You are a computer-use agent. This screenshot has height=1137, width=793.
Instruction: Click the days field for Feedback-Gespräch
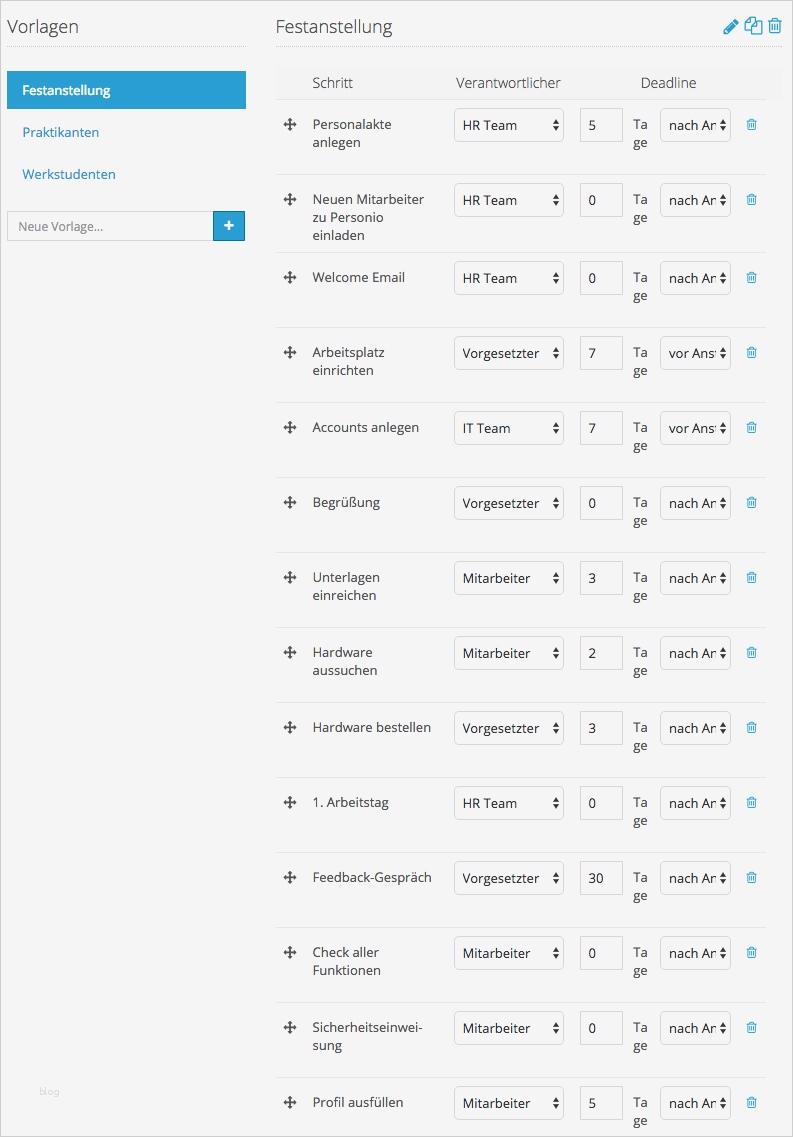pos(601,878)
